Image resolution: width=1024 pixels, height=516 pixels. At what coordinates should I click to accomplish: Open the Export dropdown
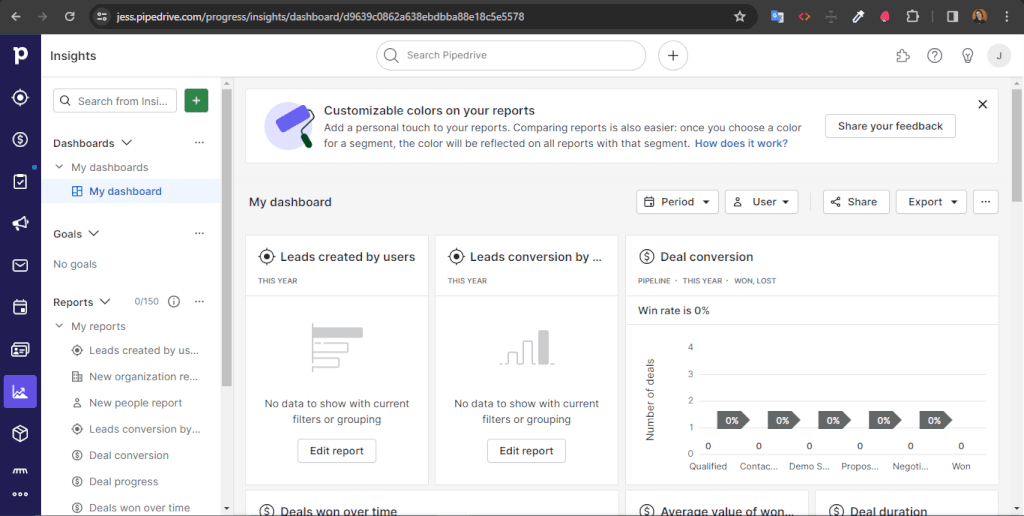pyautogui.click(x=931, y=202)
